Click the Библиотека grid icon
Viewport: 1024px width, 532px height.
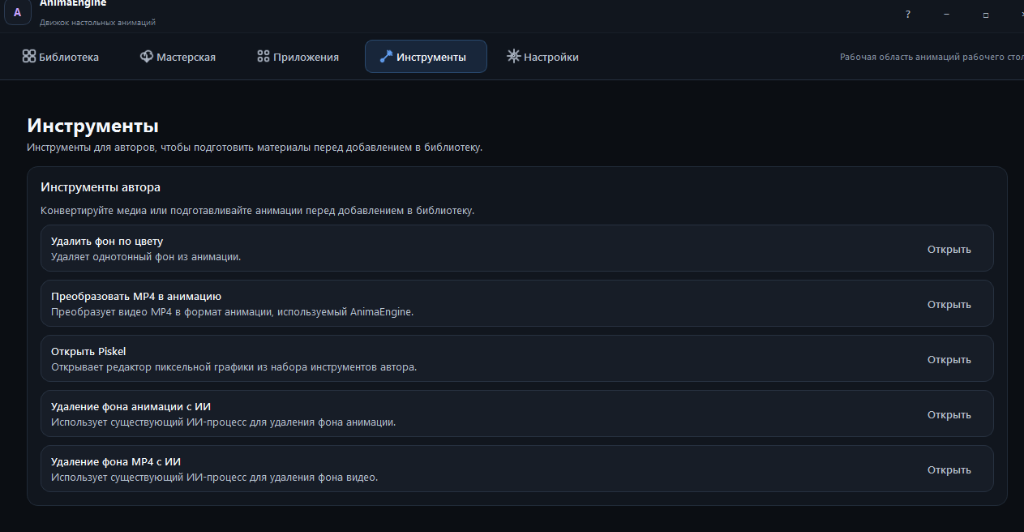click(x=29, y=56)
